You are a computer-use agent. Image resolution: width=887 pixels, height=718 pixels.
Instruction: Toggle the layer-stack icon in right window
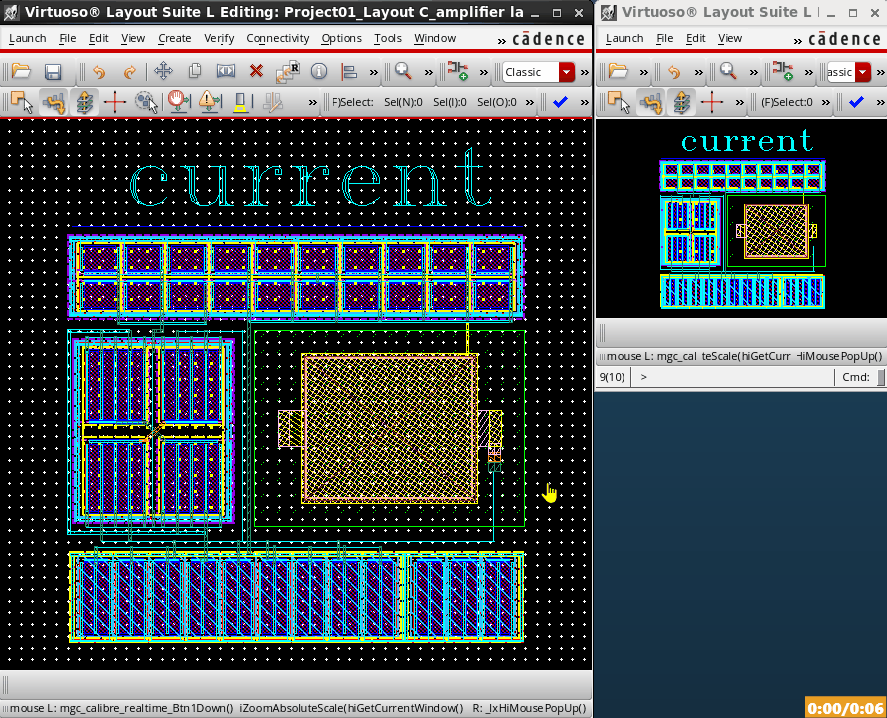coord(682,102)
